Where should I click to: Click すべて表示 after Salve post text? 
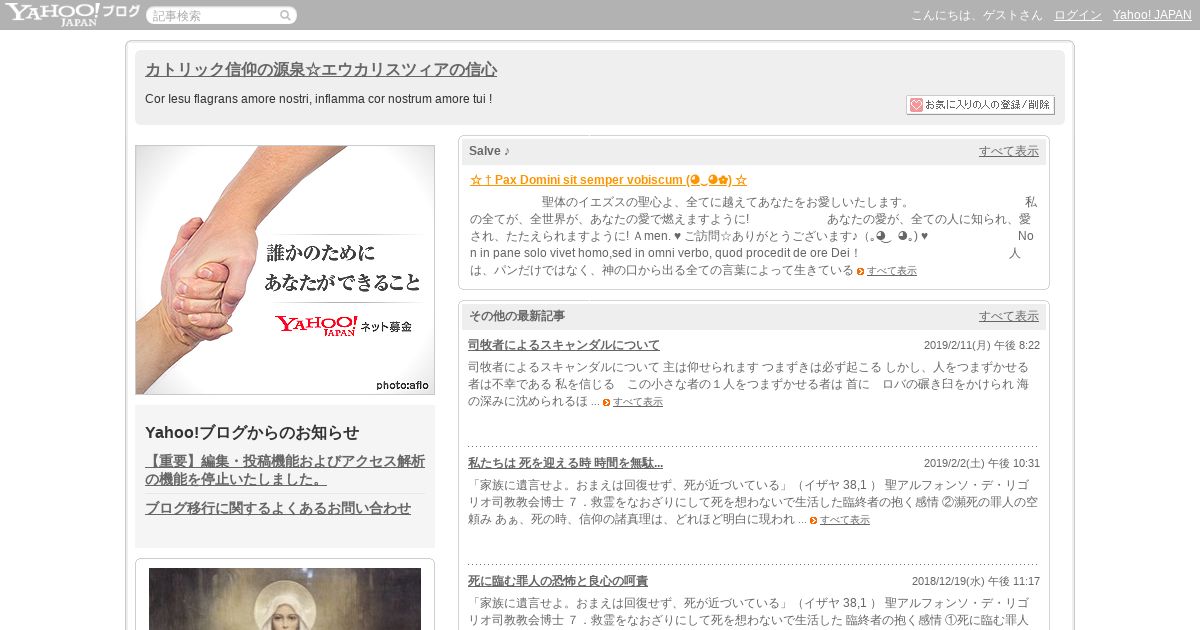pyautogui.click(x=891, y=271)
